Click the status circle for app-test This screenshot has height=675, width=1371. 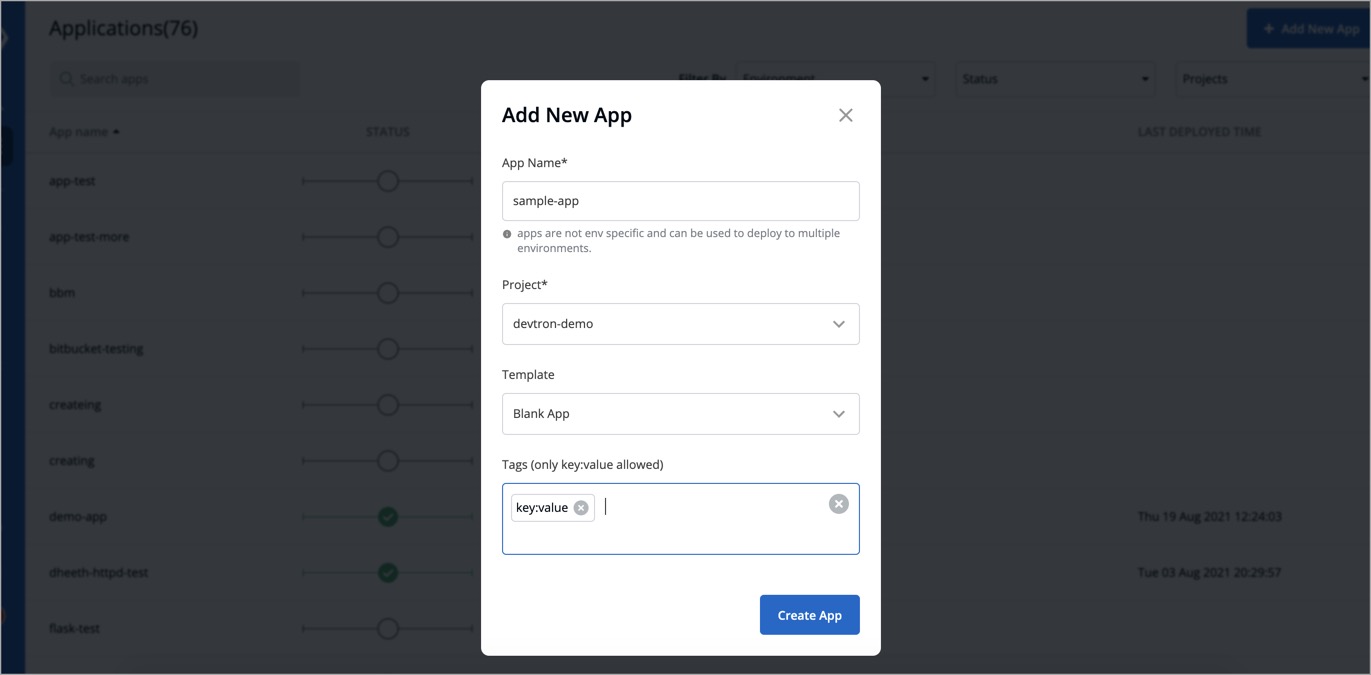coord(388,181)
